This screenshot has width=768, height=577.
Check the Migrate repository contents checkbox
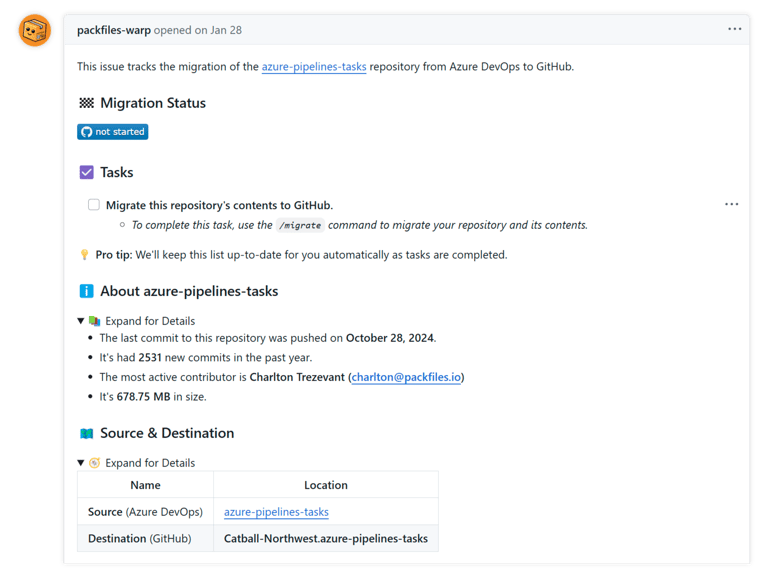click(x=94, y=205)
